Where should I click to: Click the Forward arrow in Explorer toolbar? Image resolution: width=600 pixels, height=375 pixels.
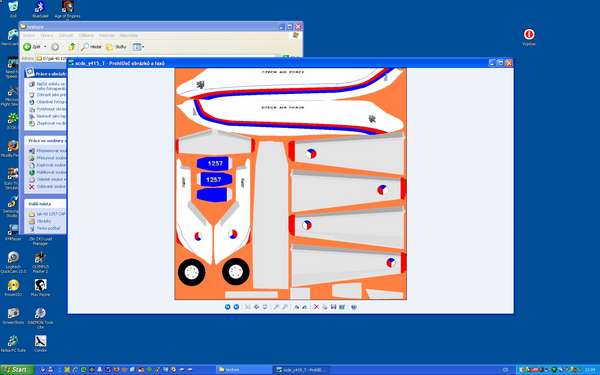pos(55,47)
